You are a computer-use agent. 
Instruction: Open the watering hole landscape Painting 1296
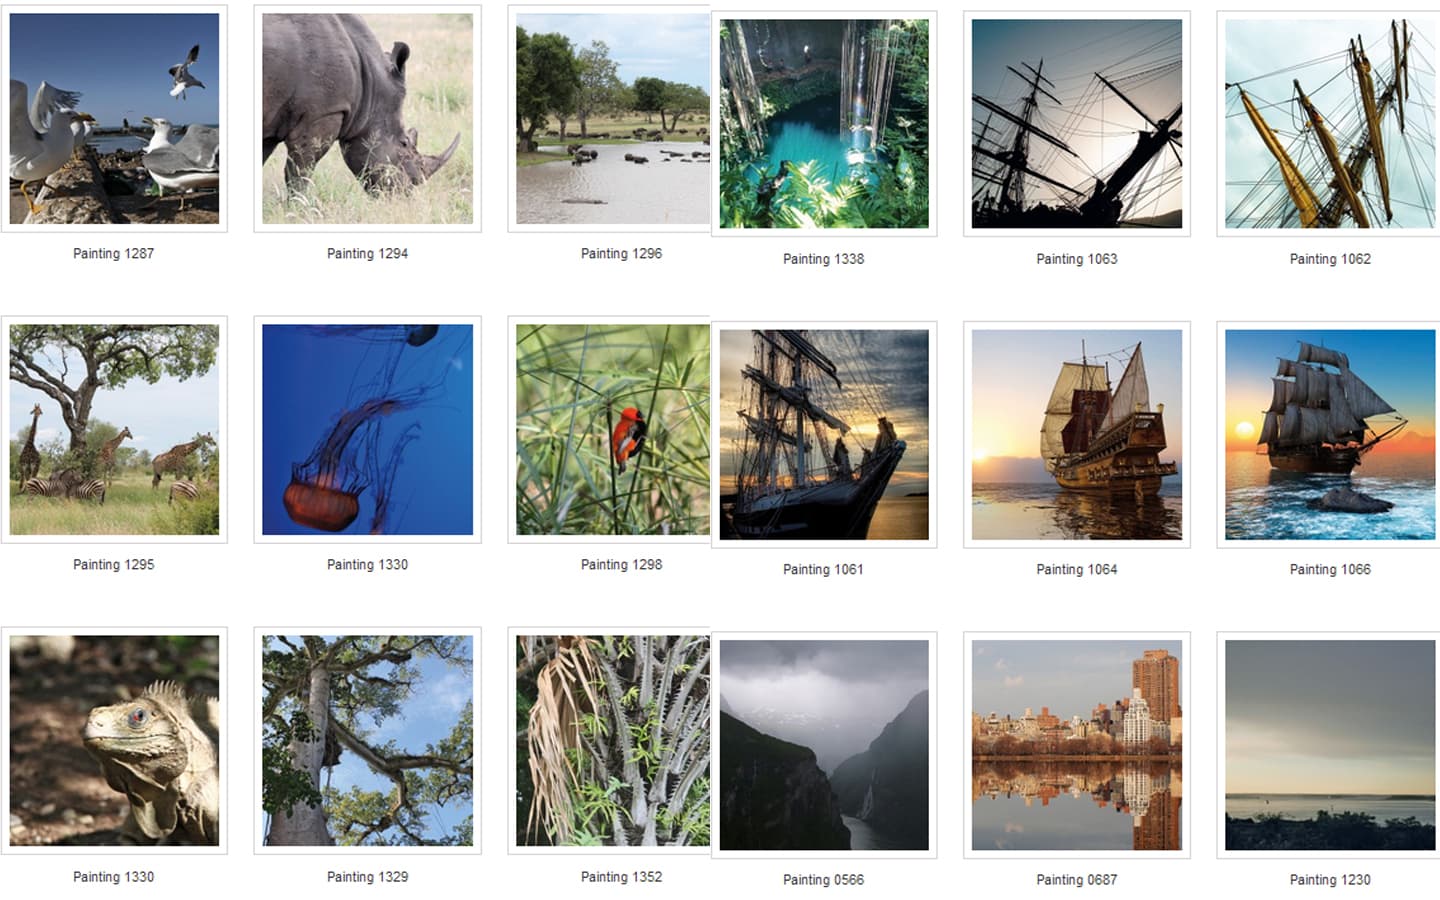(x=613, y=118)
